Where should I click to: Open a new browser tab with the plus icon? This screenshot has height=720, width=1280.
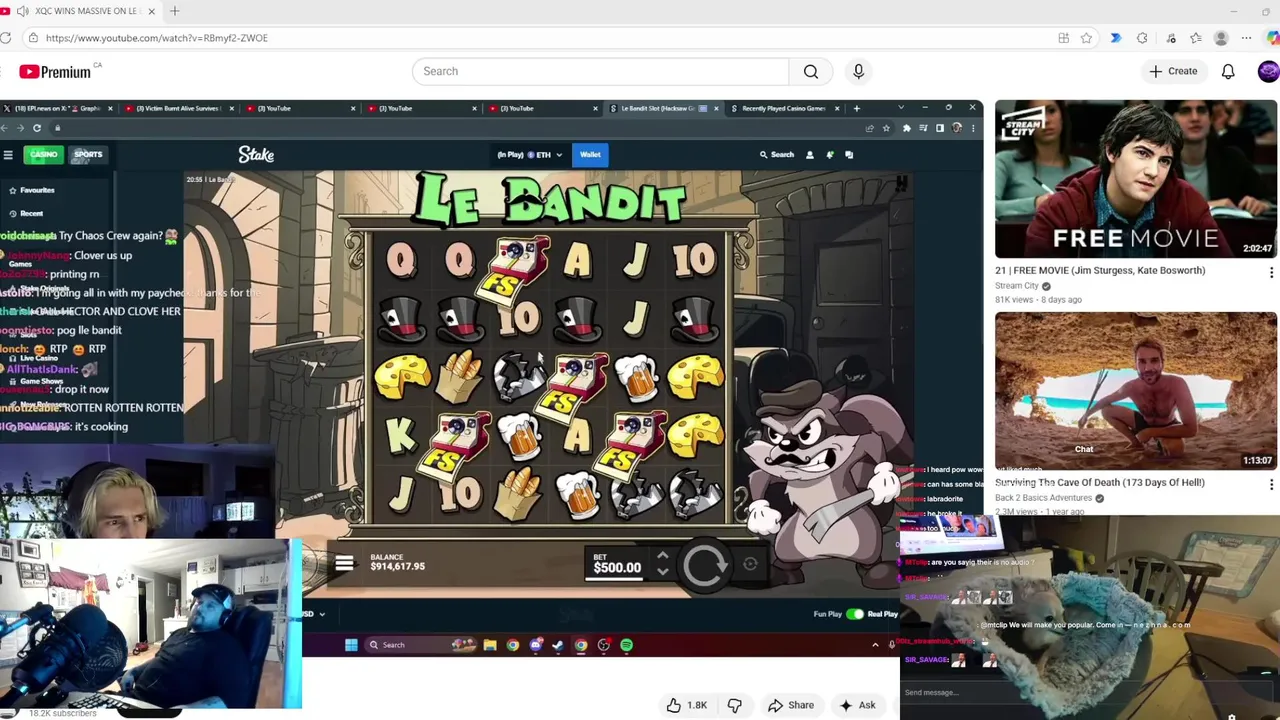pyautogui.click(x=174, y=11)
